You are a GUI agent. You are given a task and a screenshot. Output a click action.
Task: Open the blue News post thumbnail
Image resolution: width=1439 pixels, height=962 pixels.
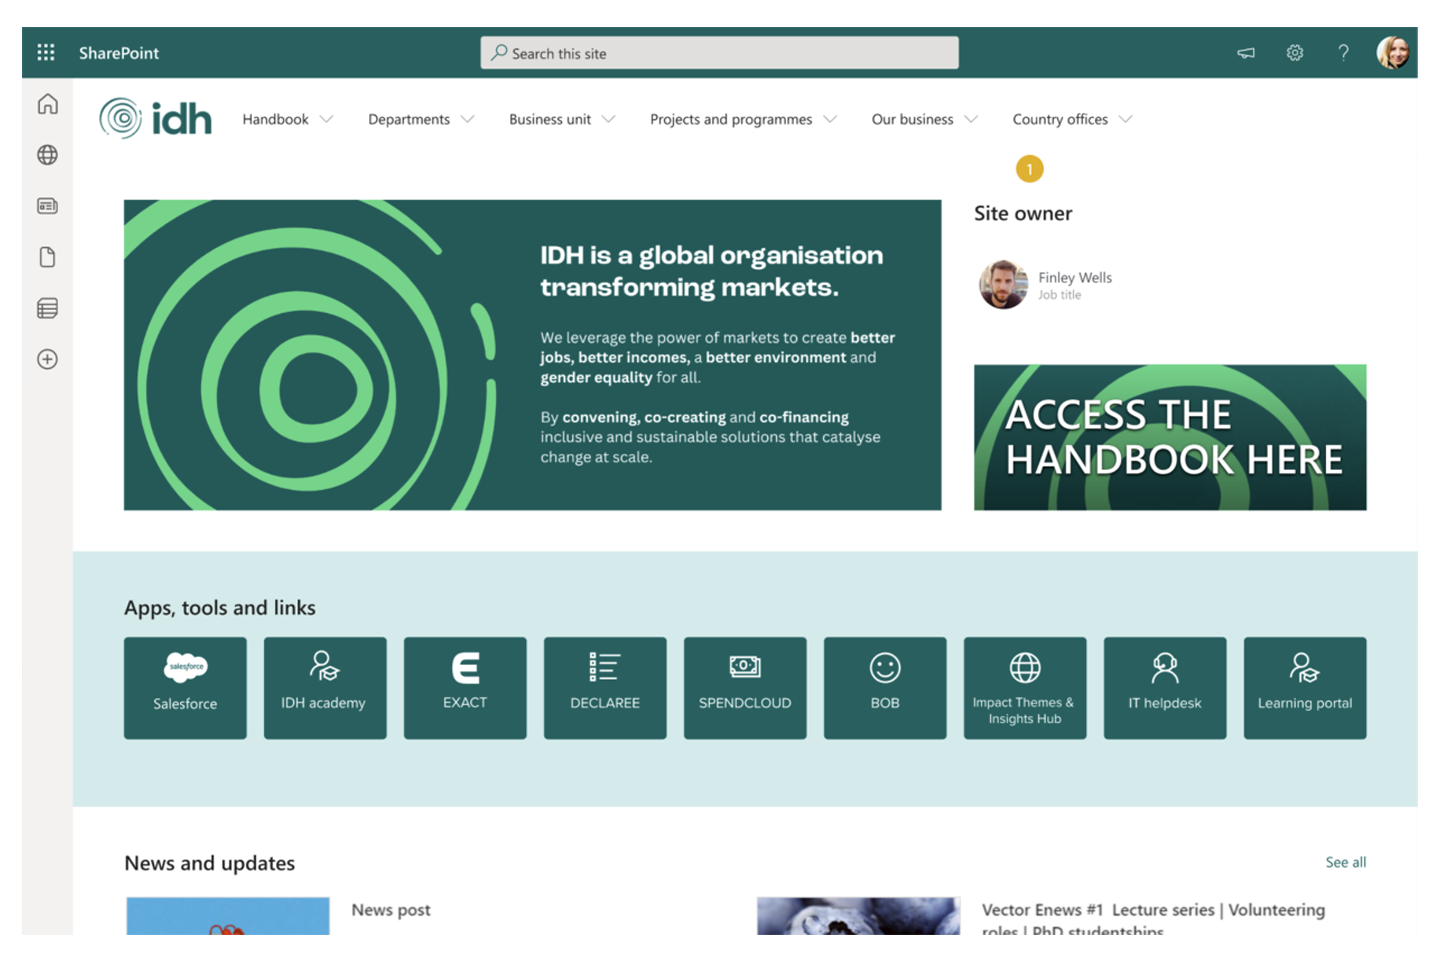point(228,916)
